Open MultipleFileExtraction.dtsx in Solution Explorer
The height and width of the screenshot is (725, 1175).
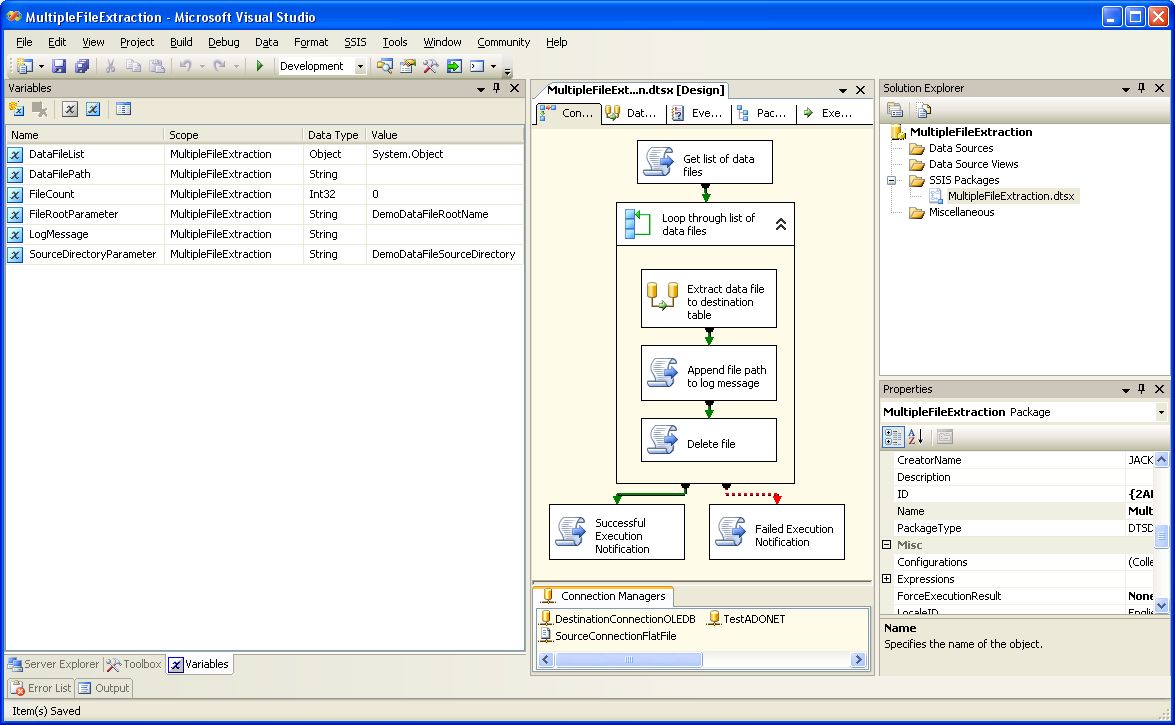[1010, 196]
